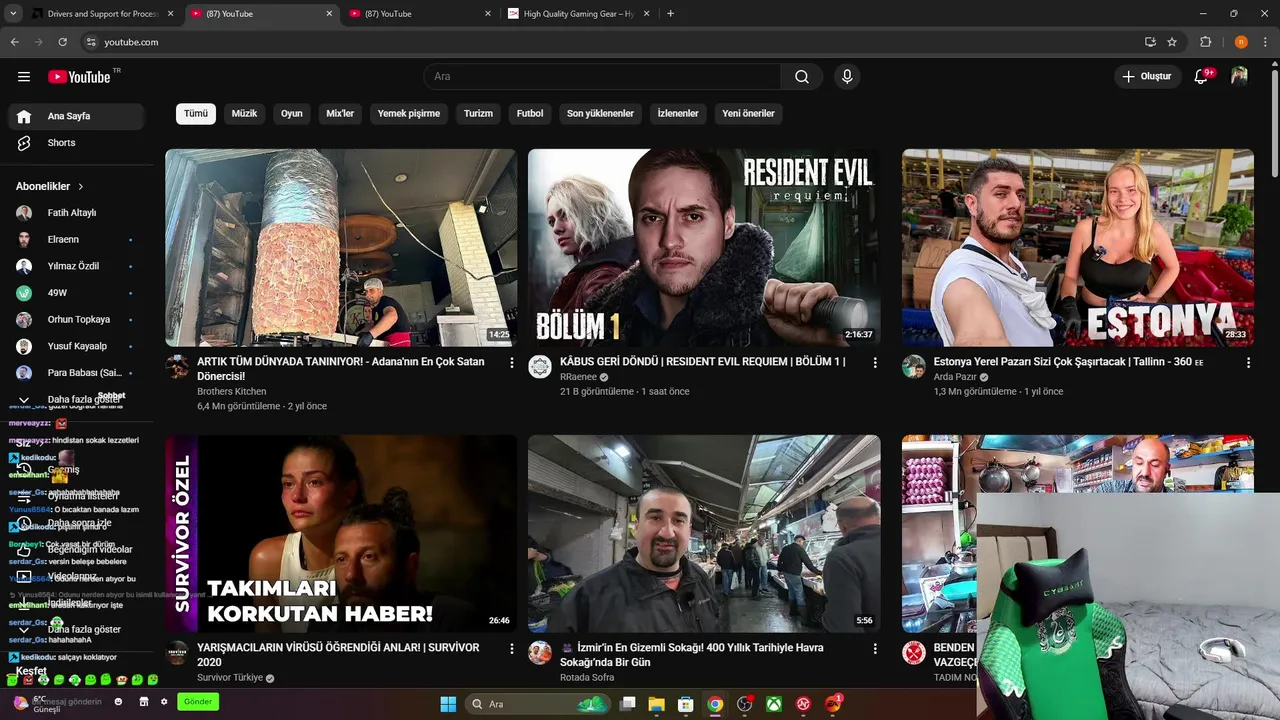Select the Futbol filter chip
1280x720 pixels.
[x=530, y=114]
